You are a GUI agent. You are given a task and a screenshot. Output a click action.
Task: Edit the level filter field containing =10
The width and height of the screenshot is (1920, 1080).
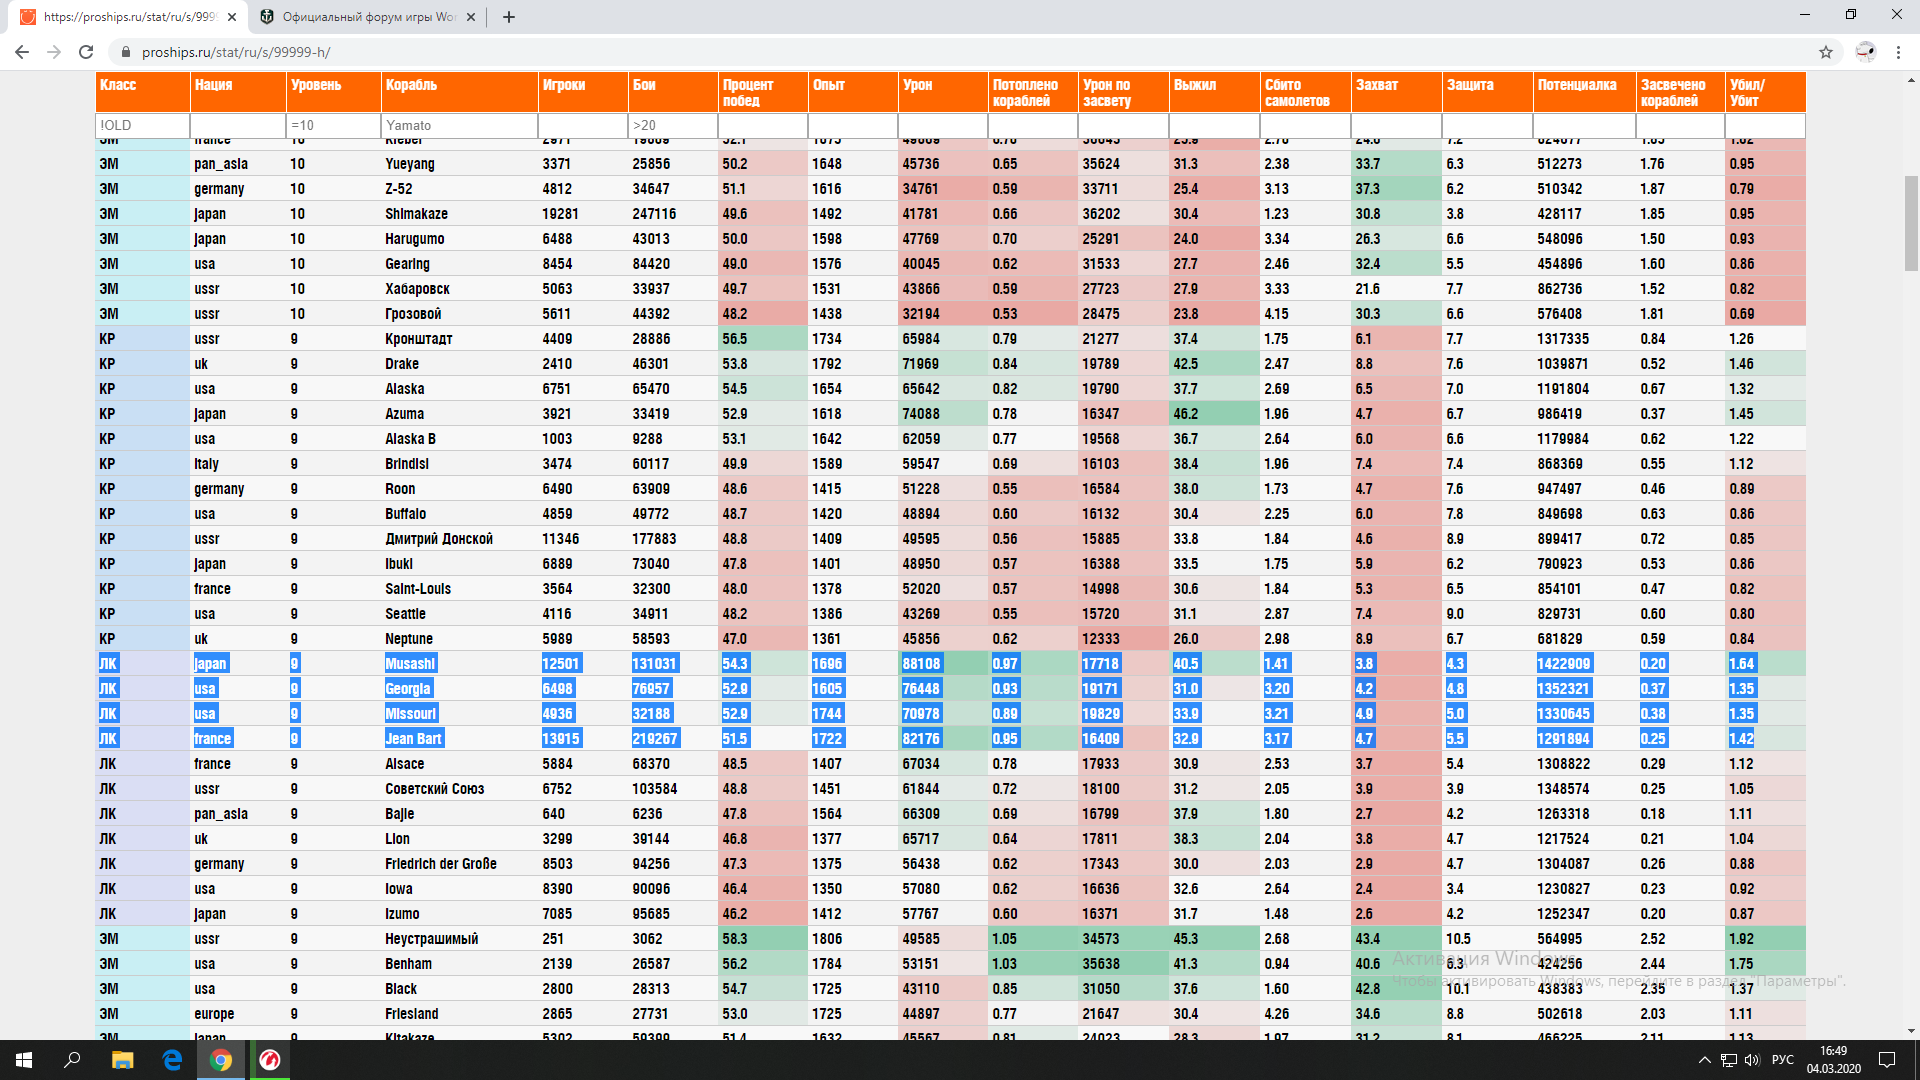click(334, 125)
